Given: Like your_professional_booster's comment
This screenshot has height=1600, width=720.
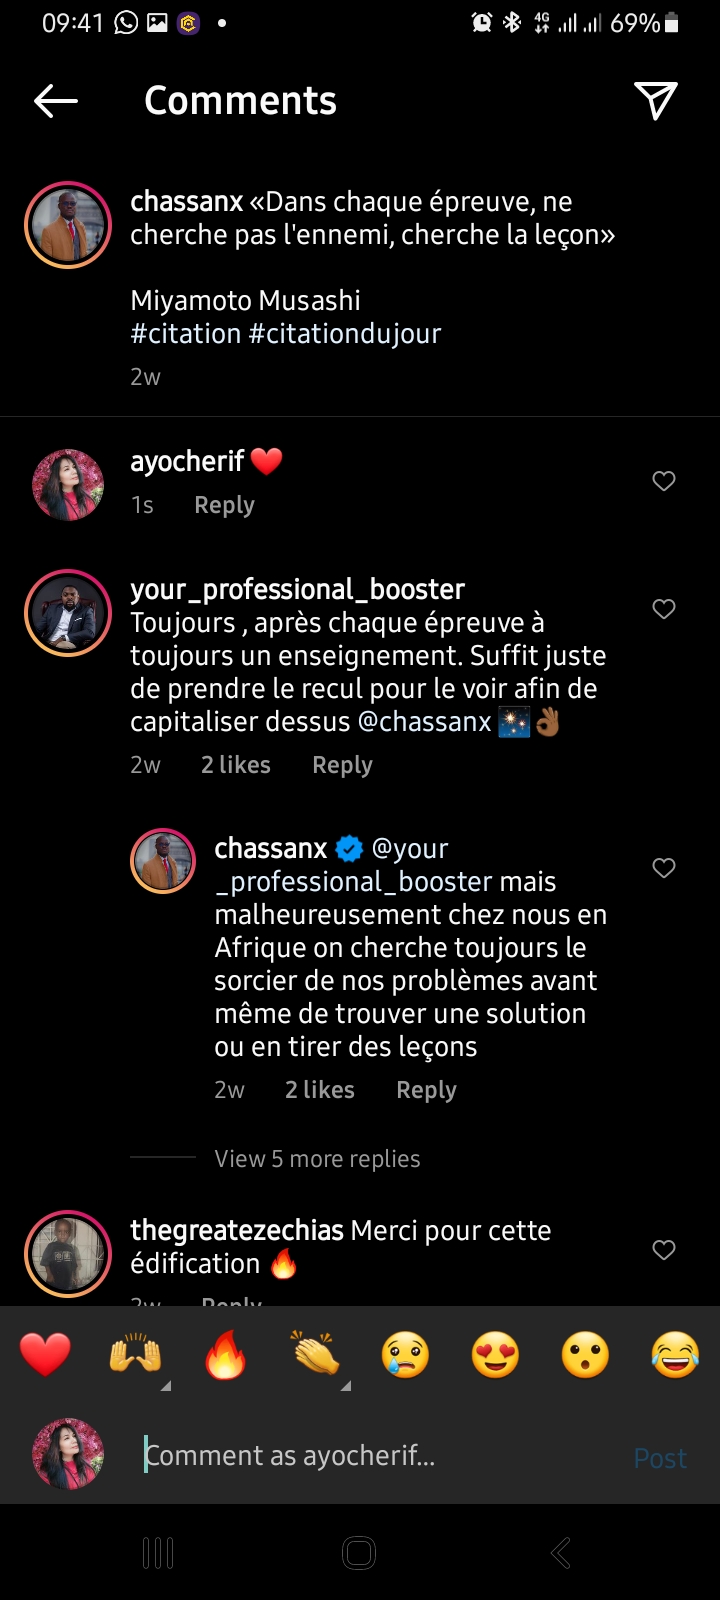Looking at the screenshot, I should click(664, 609).
